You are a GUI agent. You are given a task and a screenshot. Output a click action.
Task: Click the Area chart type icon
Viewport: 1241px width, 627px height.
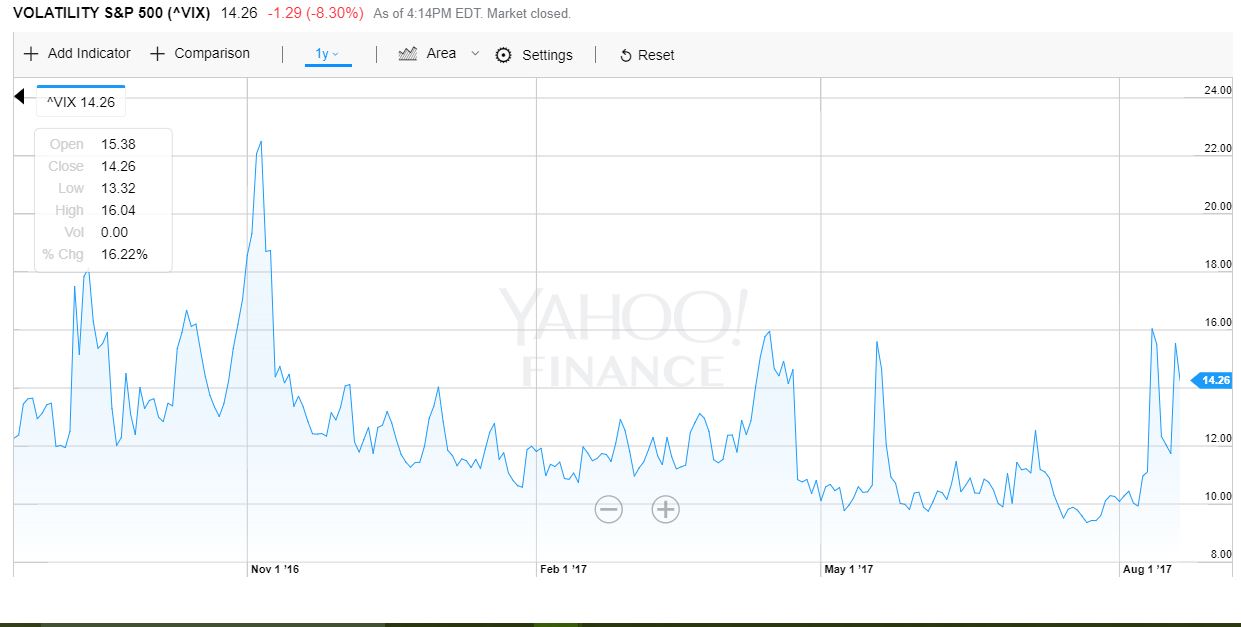[407, 54]
